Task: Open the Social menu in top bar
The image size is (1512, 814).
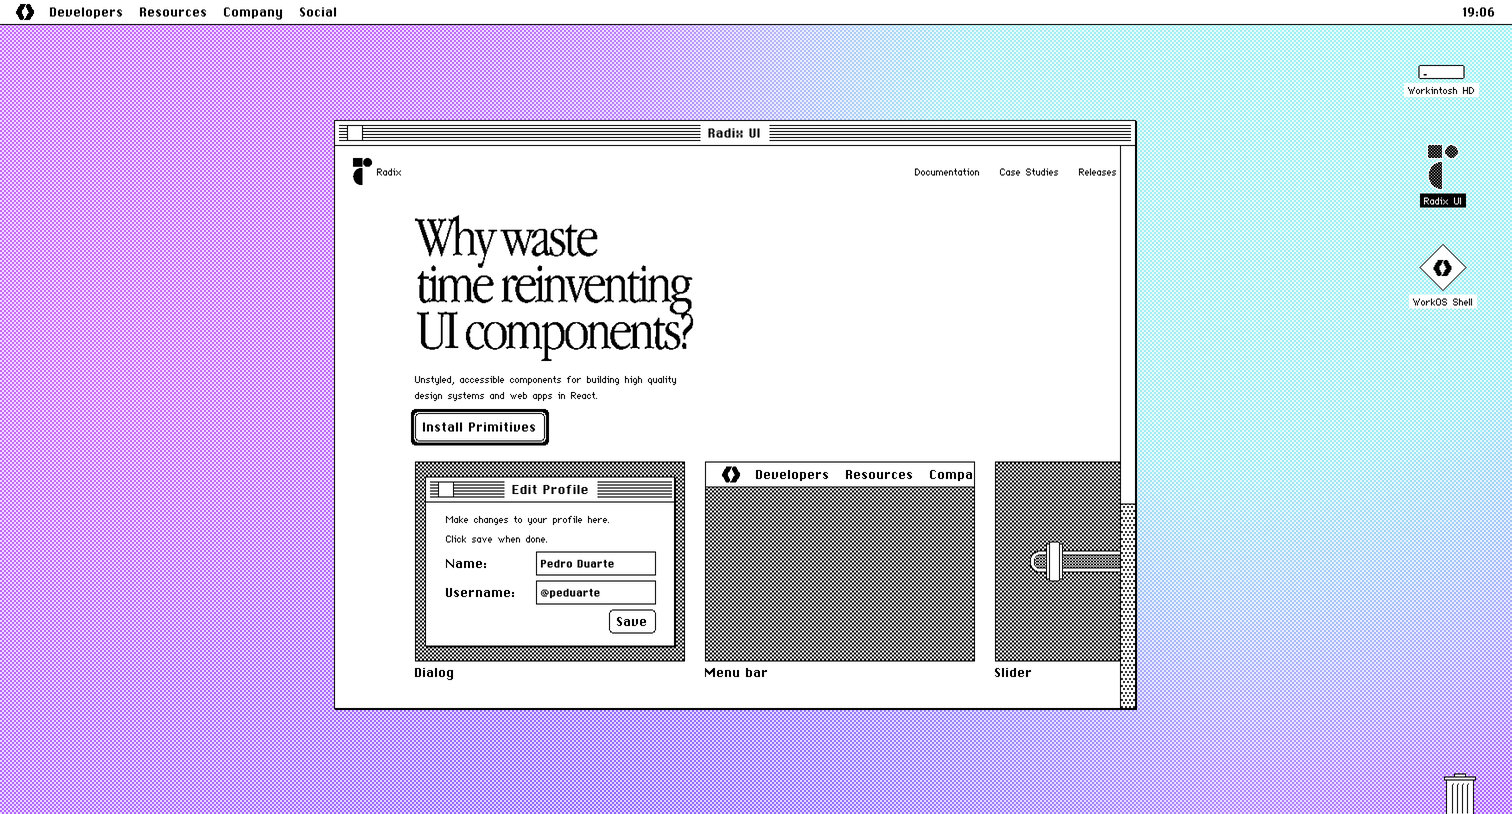Action: click(x=318, y=12)
